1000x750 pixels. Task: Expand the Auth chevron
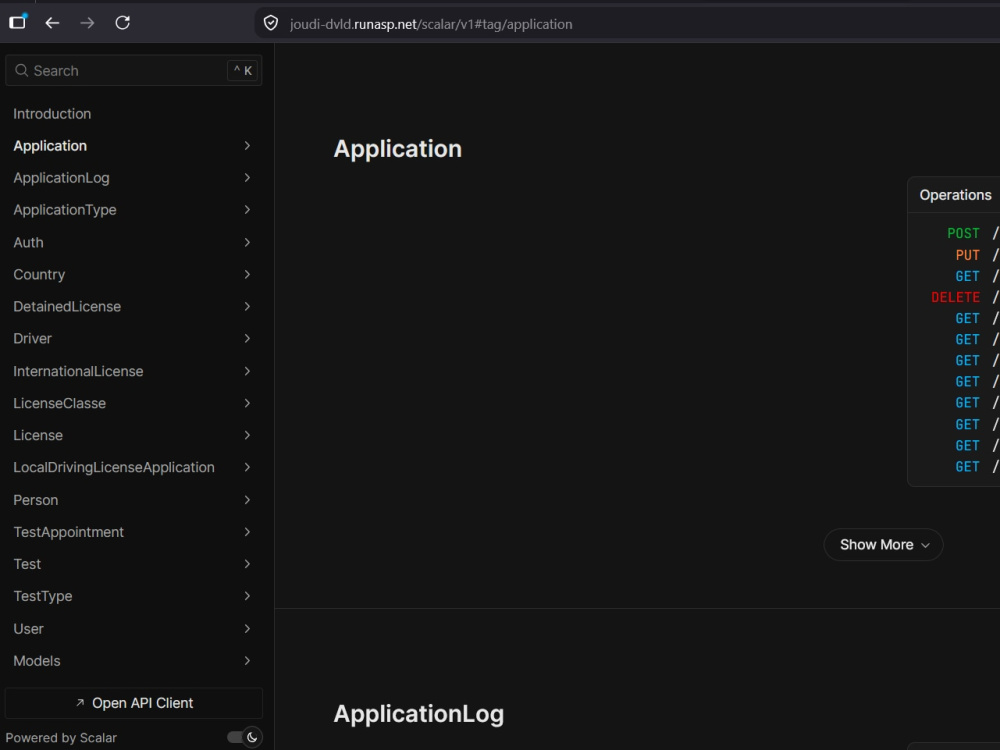click(247, 242)
